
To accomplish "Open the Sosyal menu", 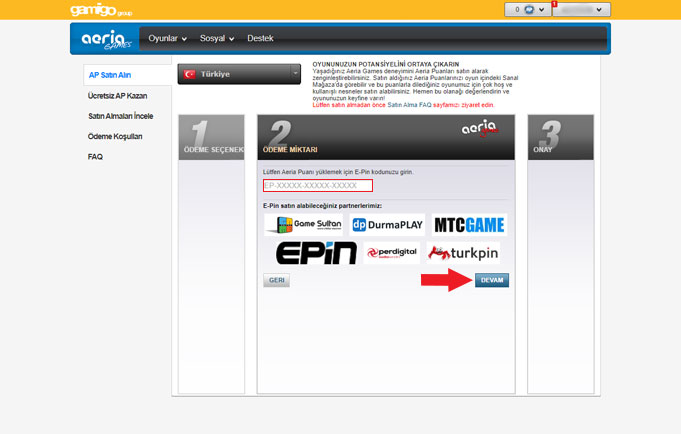I will click(216, 39).
